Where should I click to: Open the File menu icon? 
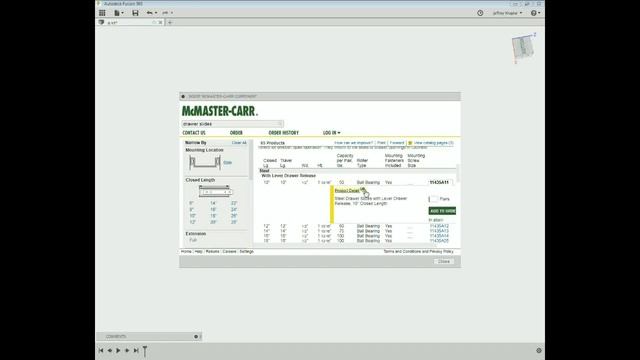pyautogui.click(x=118, y=13)
